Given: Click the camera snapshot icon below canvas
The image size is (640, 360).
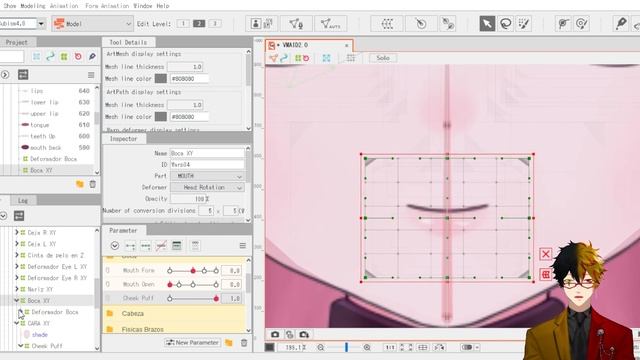Looking at the screenshot, I should point(275,335).
